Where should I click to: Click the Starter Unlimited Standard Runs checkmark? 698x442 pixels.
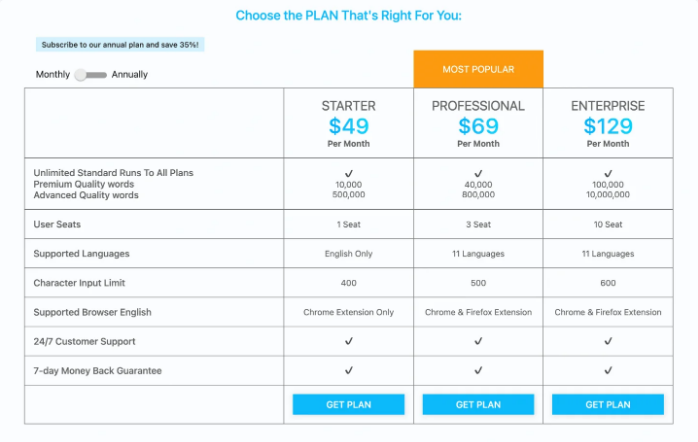pyautogui.click(x=348, y=173)
